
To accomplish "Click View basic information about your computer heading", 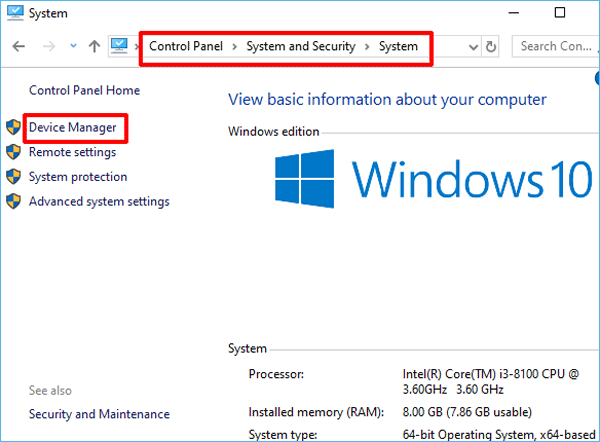I will [387, 99].
